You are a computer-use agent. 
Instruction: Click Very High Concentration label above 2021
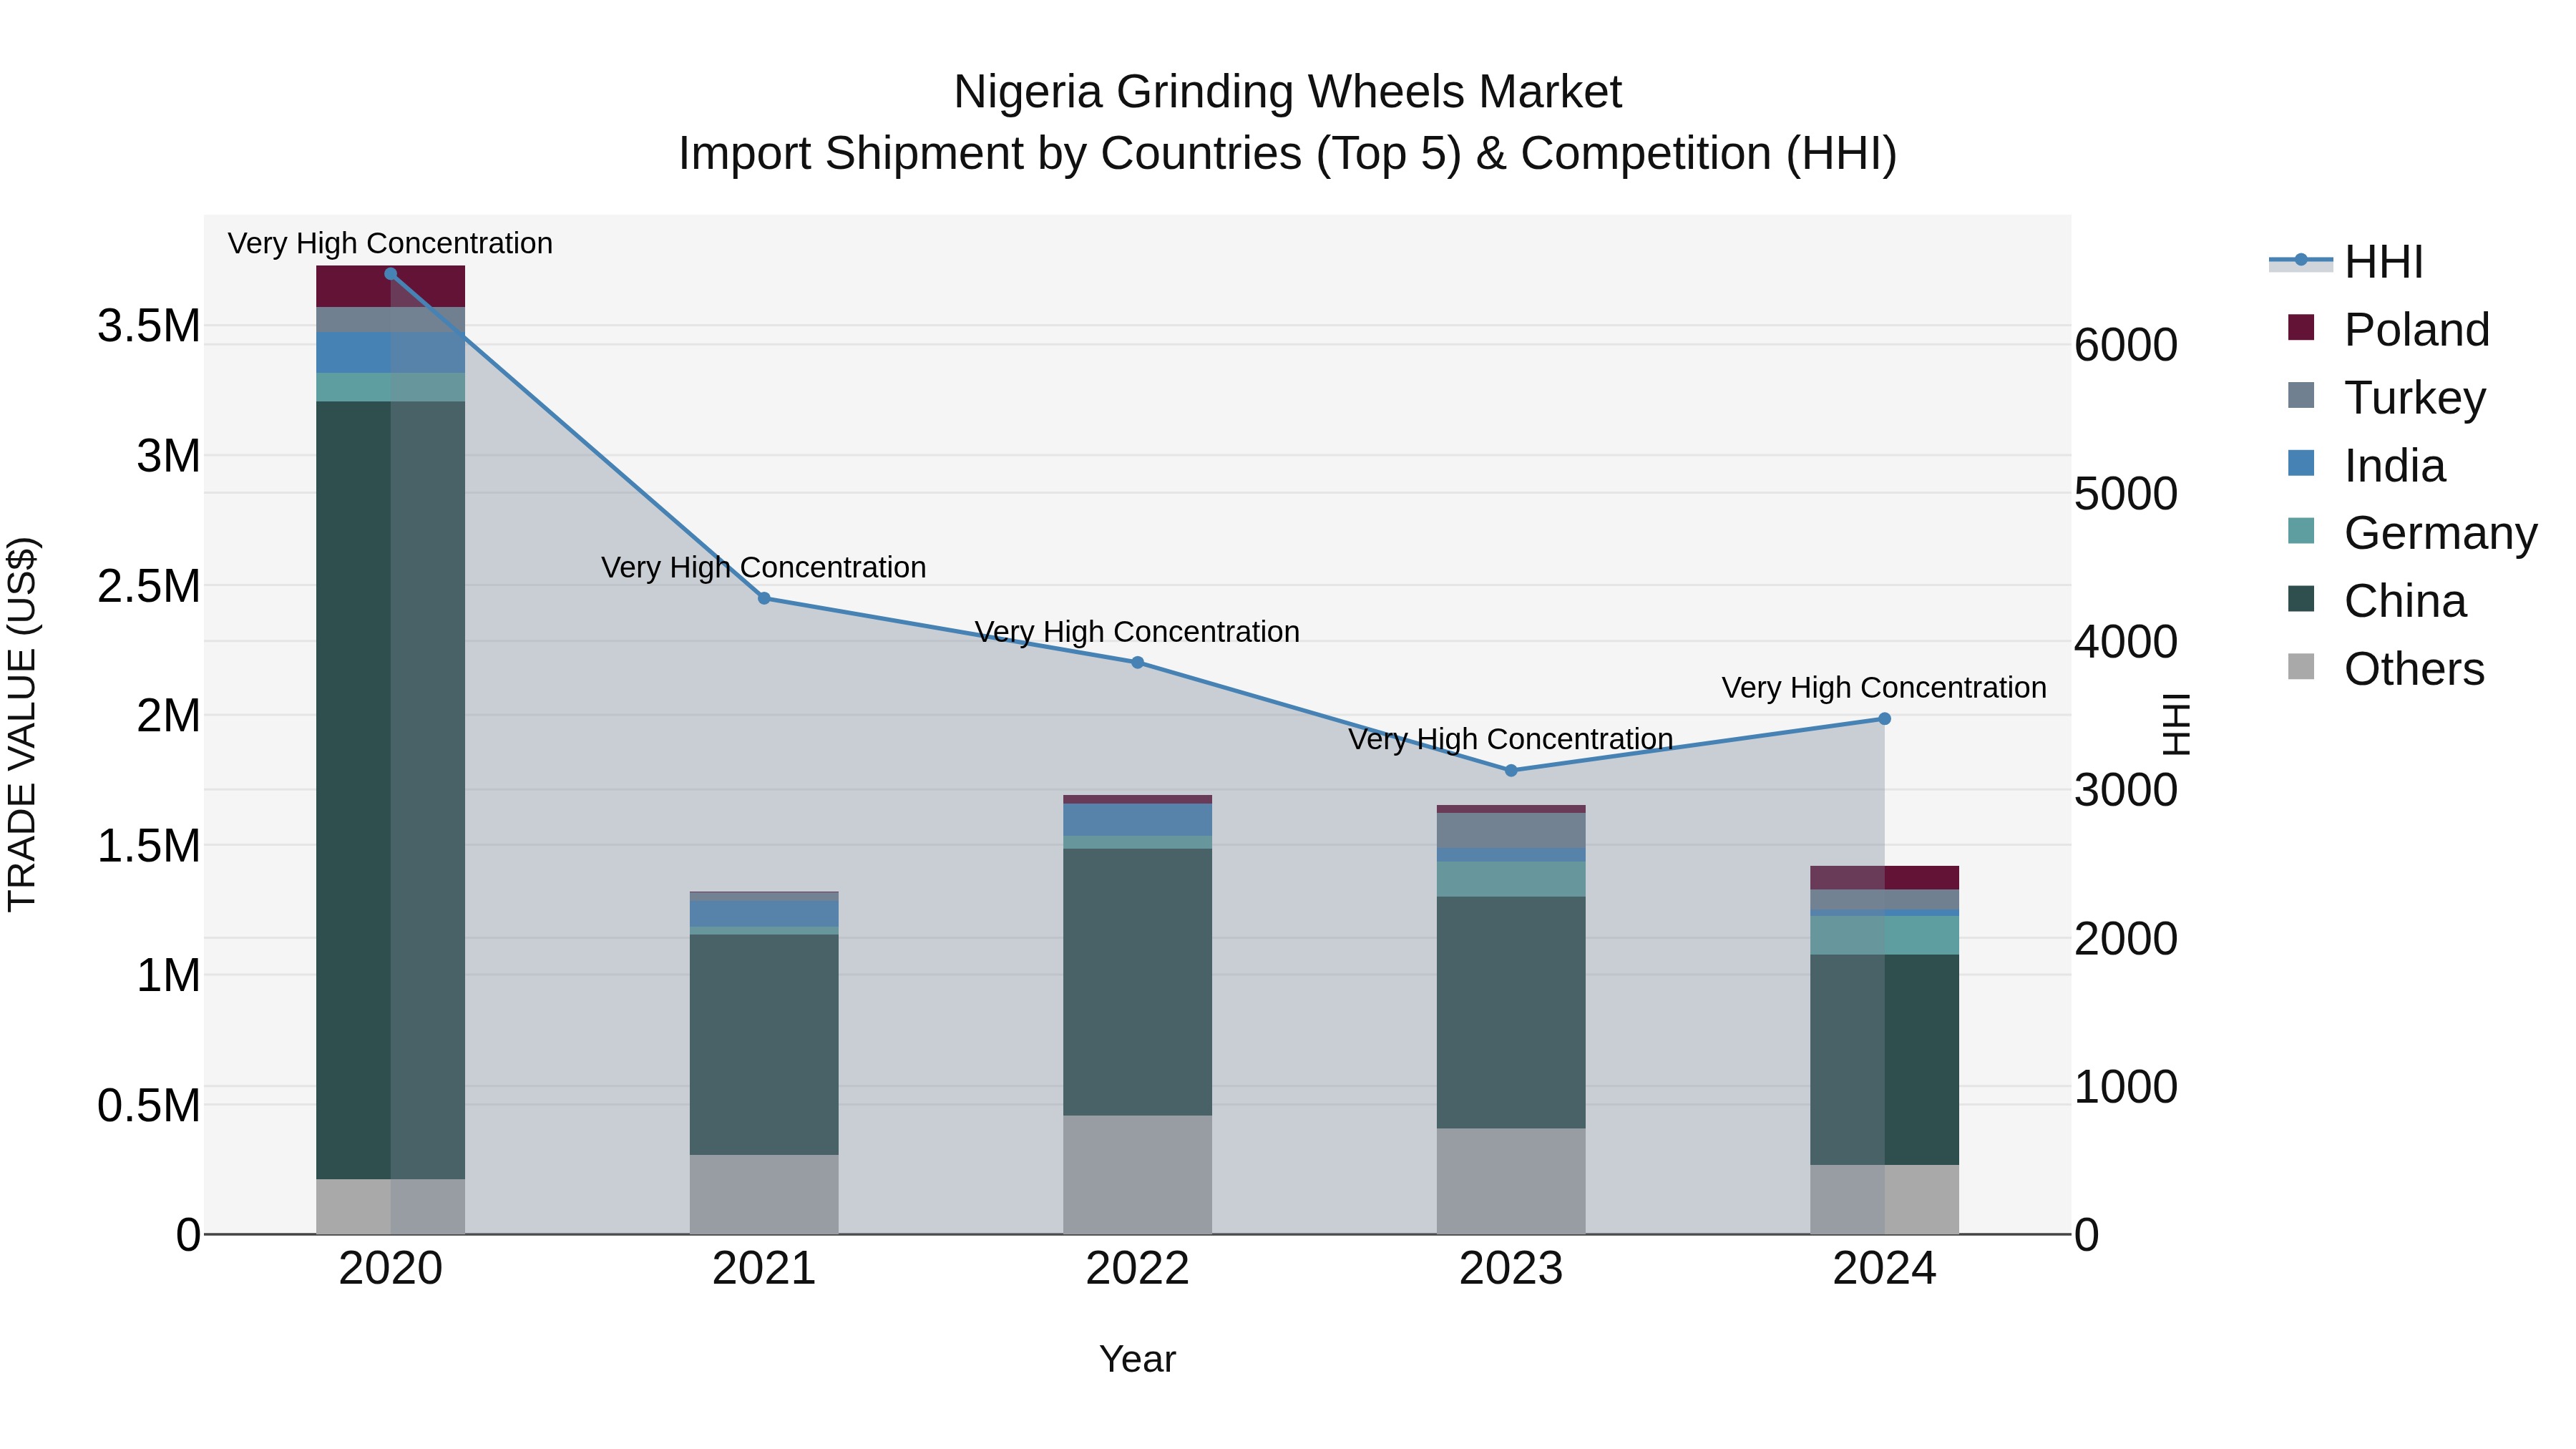pyautogui.click(x=764, y=567)
